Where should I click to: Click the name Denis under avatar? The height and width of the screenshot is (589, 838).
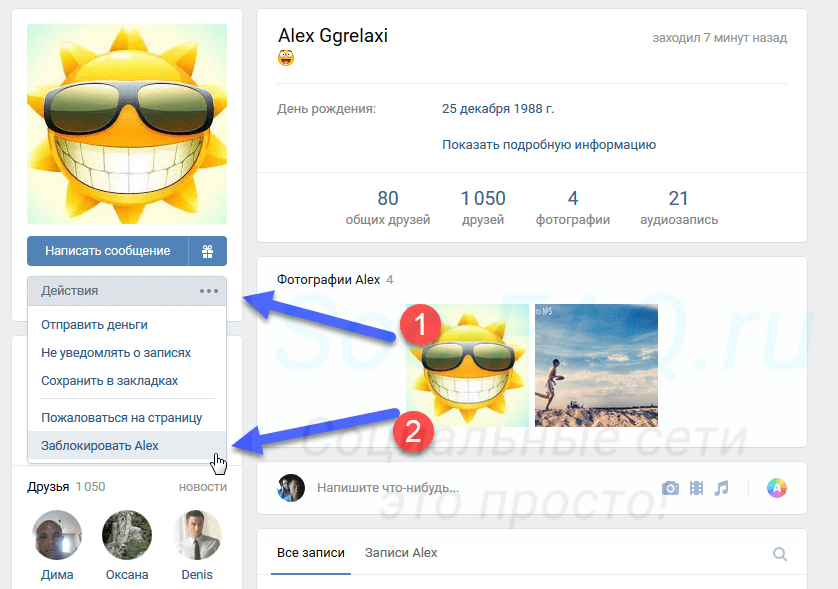click(x=197, y=575)
